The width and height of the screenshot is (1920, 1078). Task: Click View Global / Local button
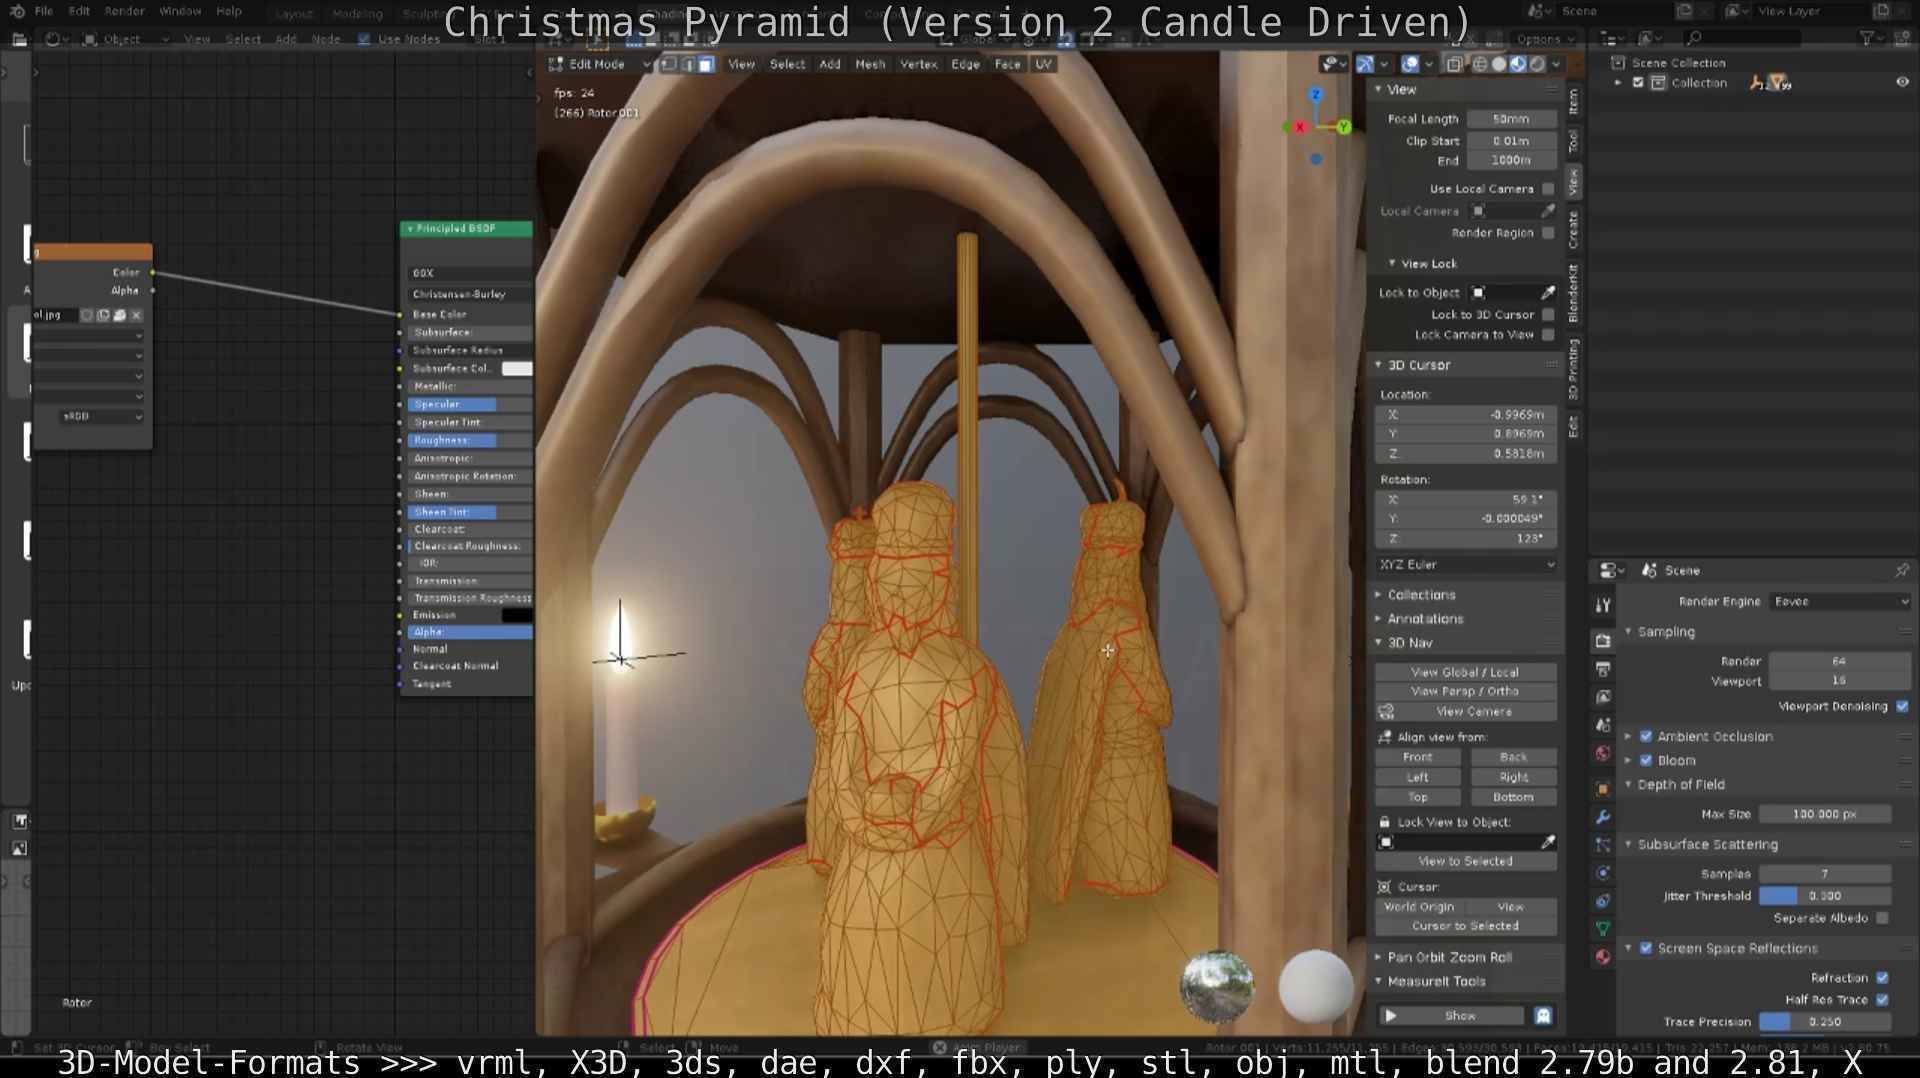1465,673
